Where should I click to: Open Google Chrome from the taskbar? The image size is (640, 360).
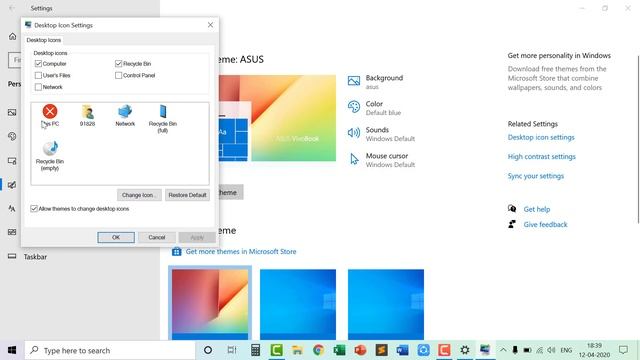pos(318,350)
